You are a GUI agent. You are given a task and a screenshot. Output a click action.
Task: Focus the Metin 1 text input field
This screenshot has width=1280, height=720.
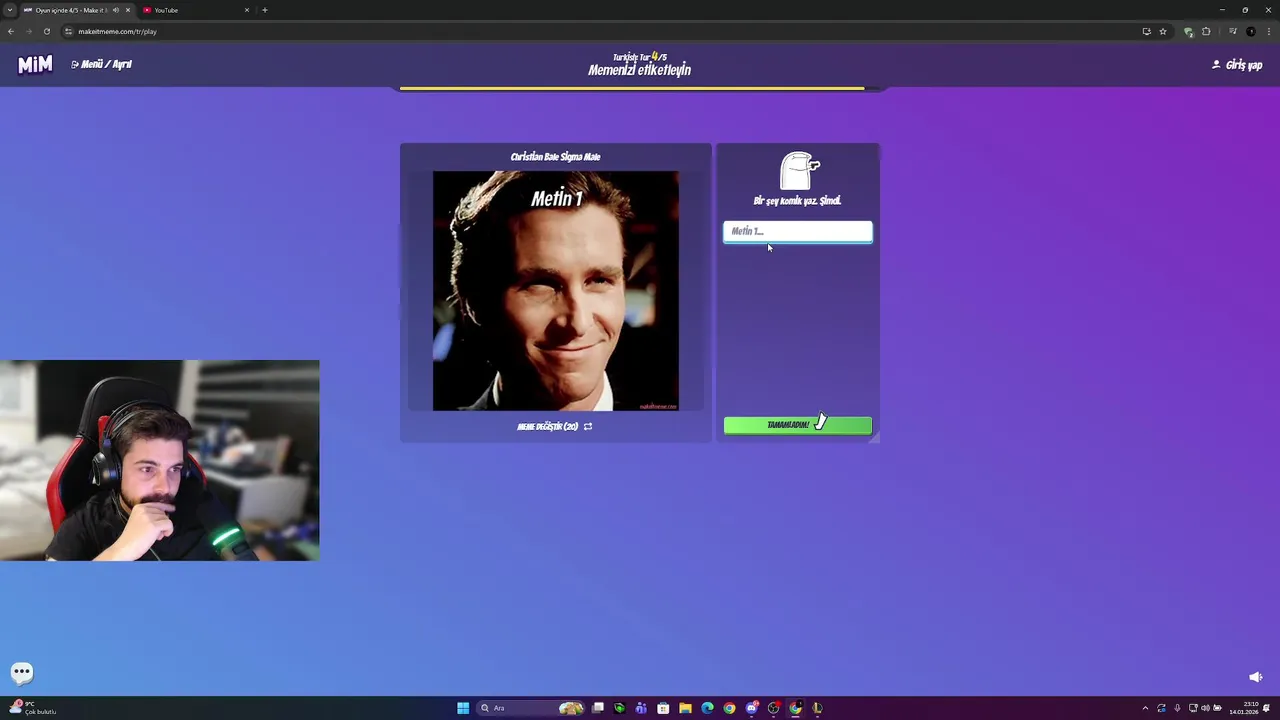coord(798,232)
